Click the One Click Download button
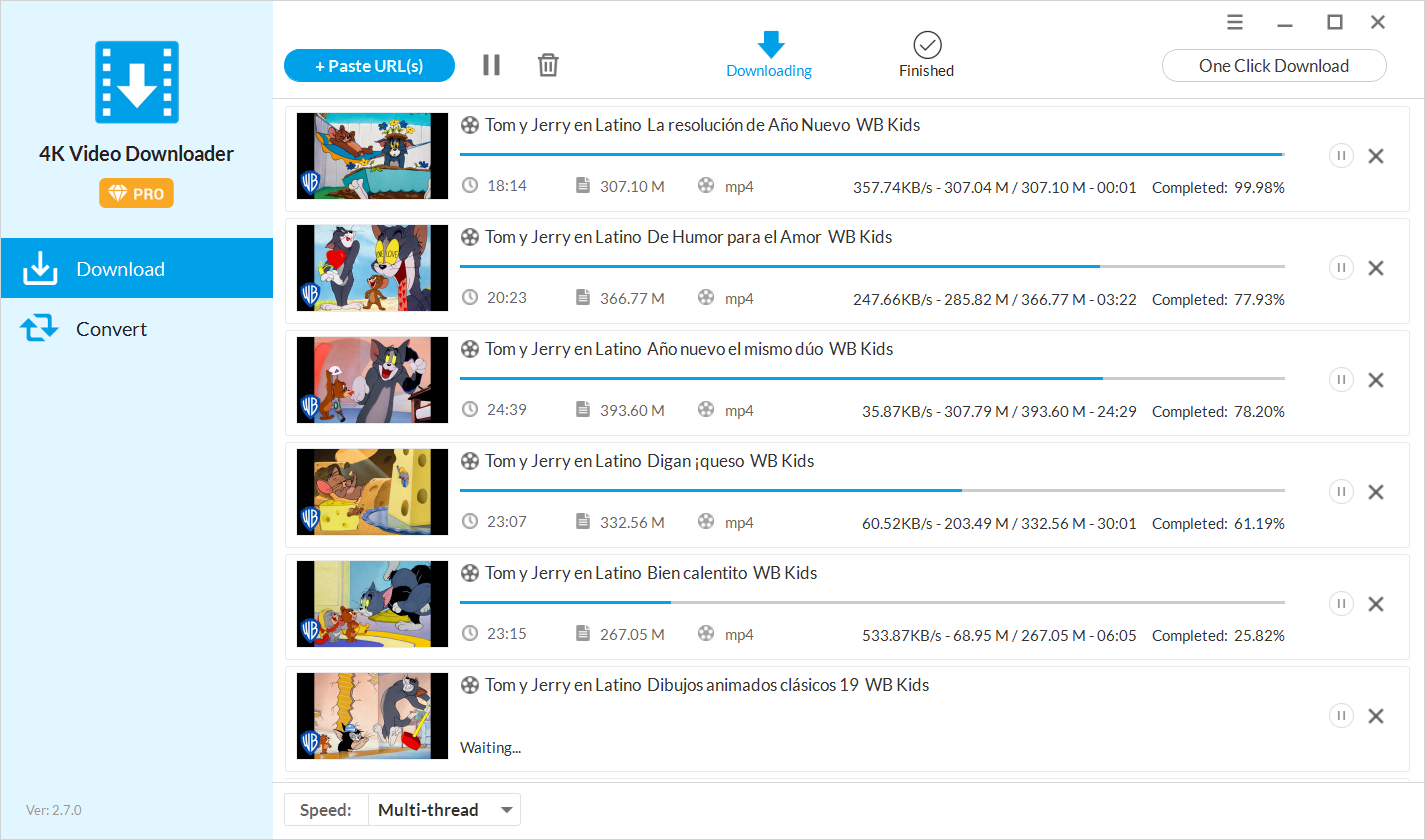Screen dimensions: 1425x840 (x=1273, y=66)
